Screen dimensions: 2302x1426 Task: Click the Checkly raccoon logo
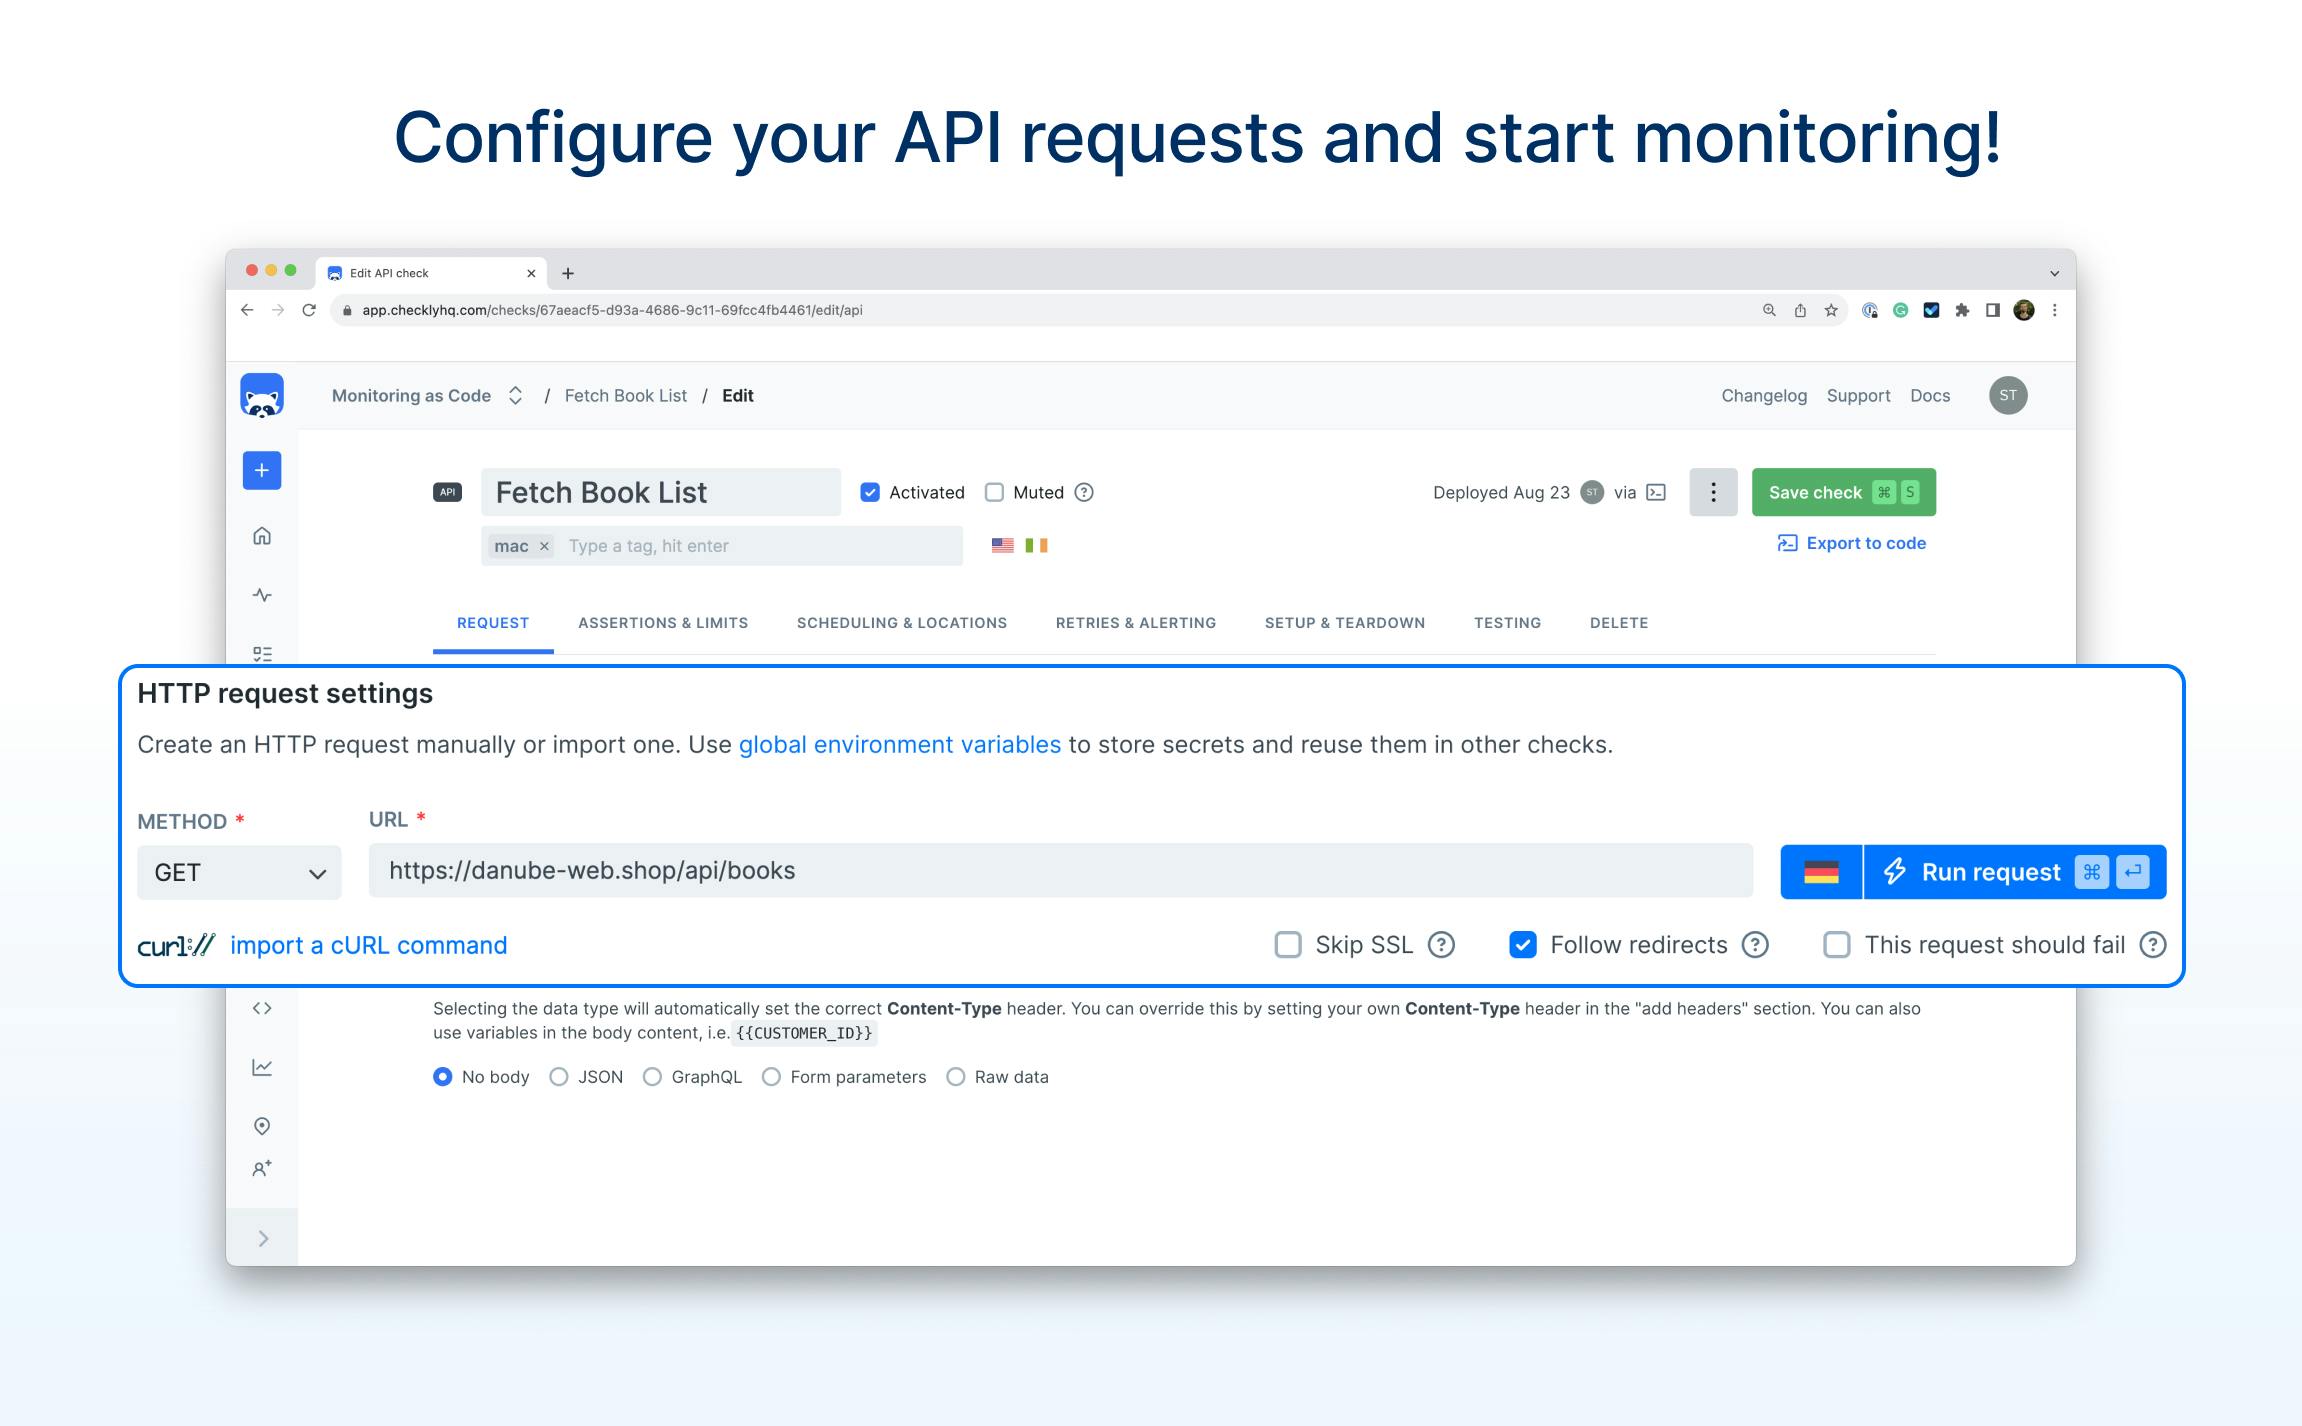point(262,396)
